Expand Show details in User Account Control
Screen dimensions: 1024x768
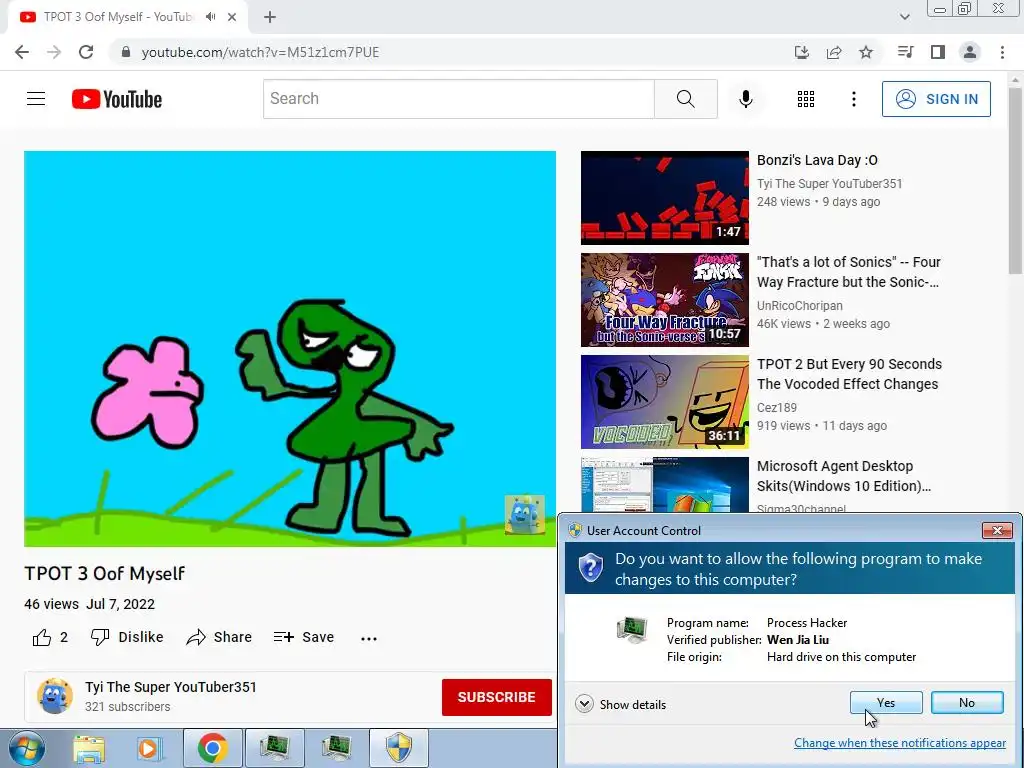point(621,704)
